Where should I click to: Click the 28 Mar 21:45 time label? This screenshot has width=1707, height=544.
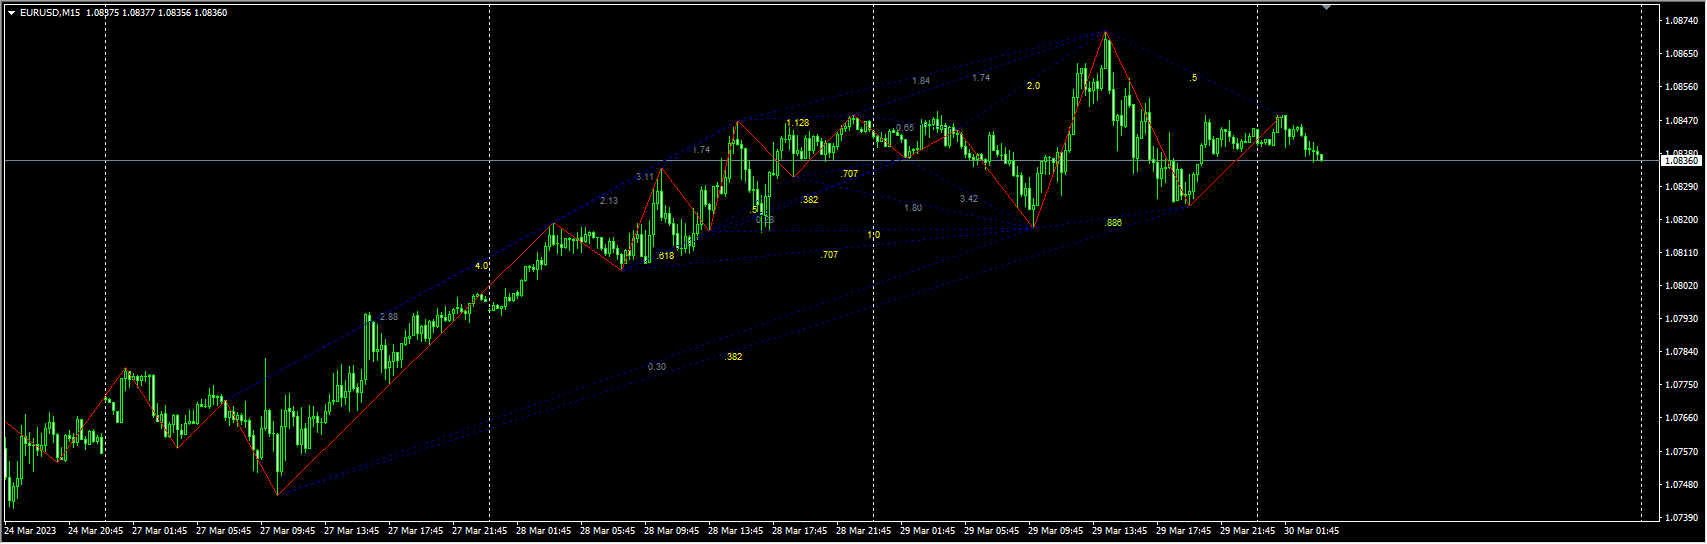864,531
